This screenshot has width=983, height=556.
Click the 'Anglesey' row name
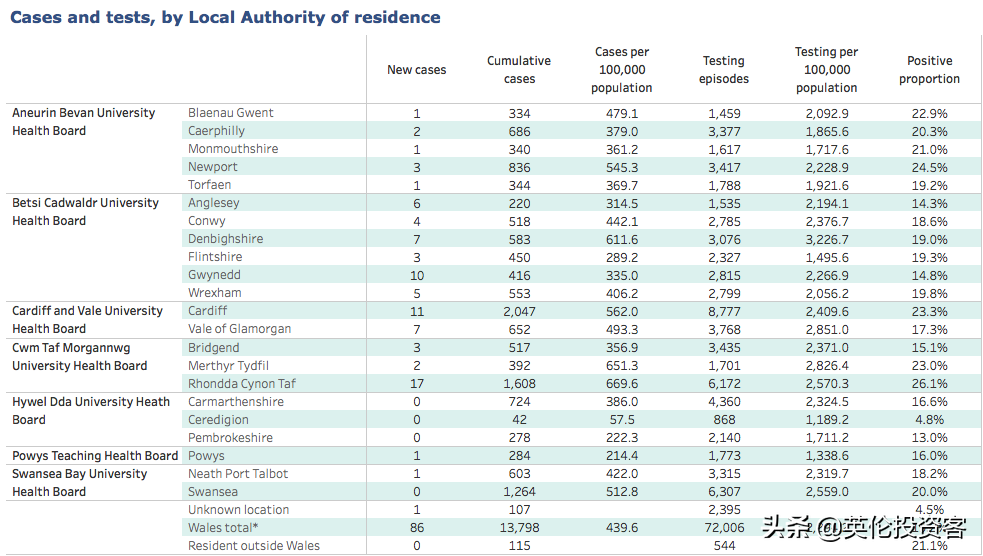click(x=214, y=203)
